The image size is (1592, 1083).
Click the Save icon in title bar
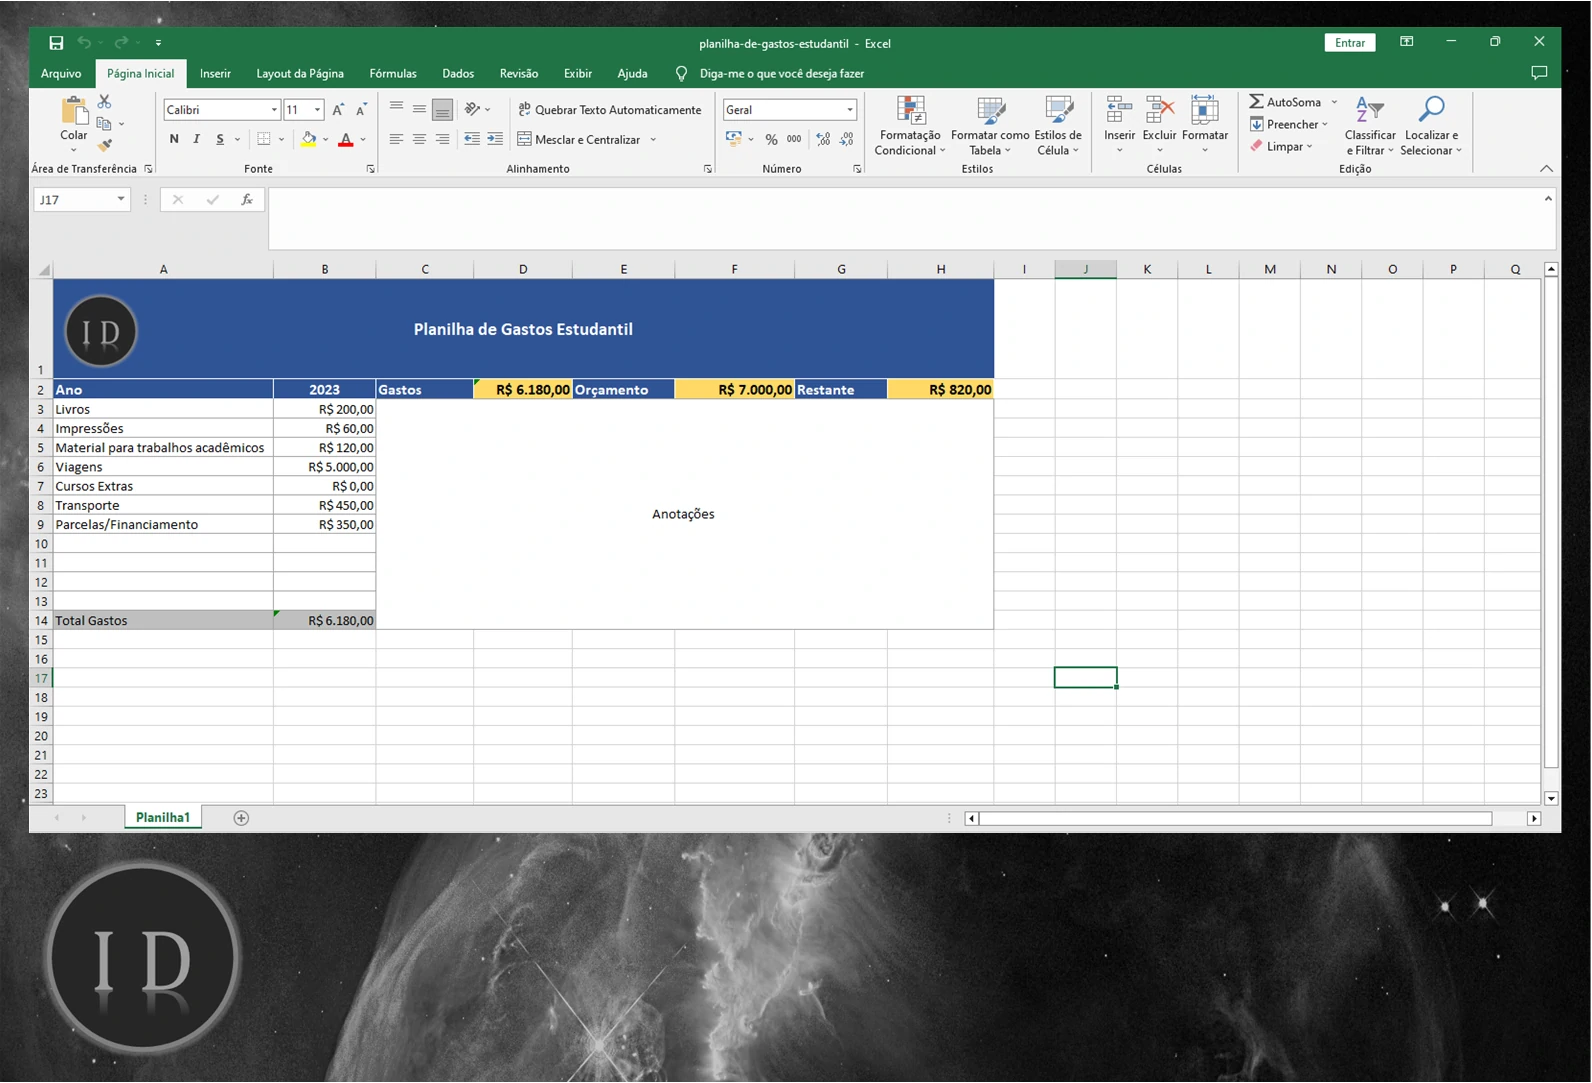tap(56, 43)
